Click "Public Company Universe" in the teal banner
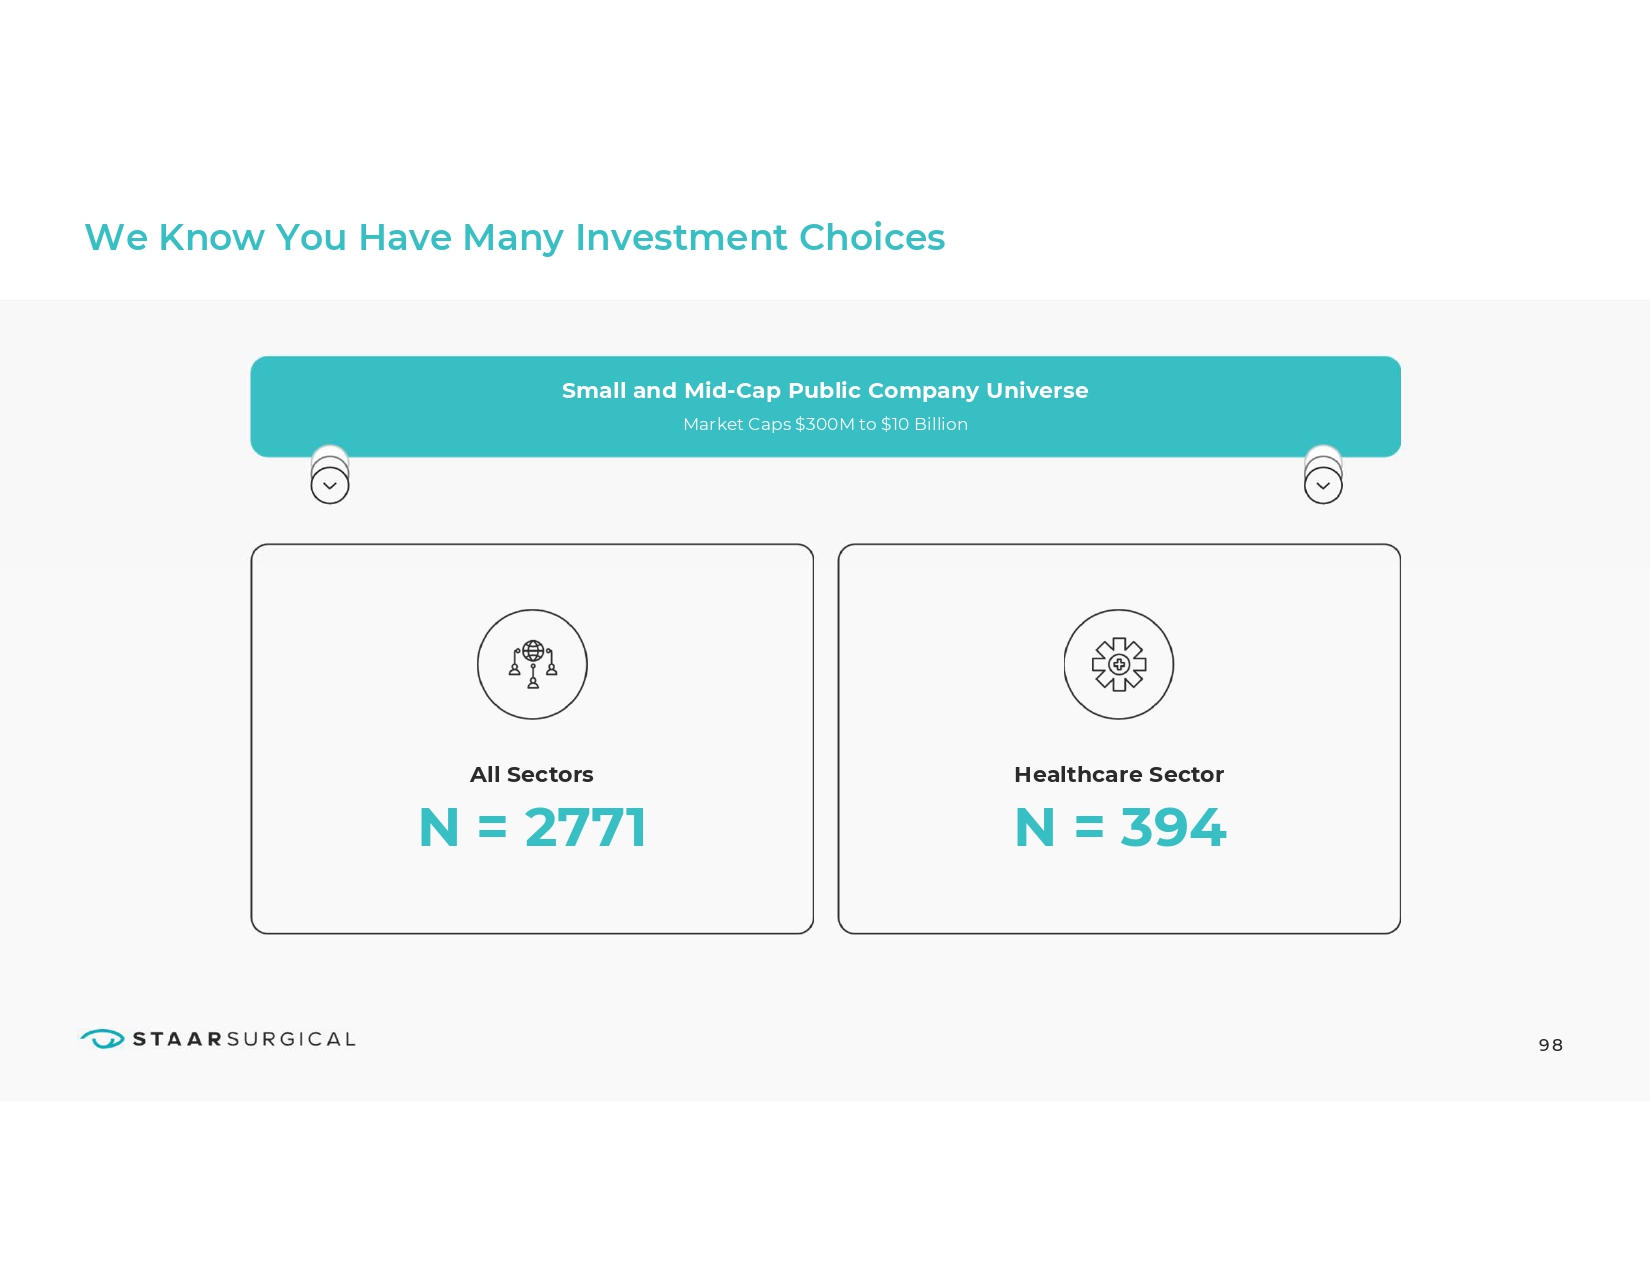 coord(938,391)
